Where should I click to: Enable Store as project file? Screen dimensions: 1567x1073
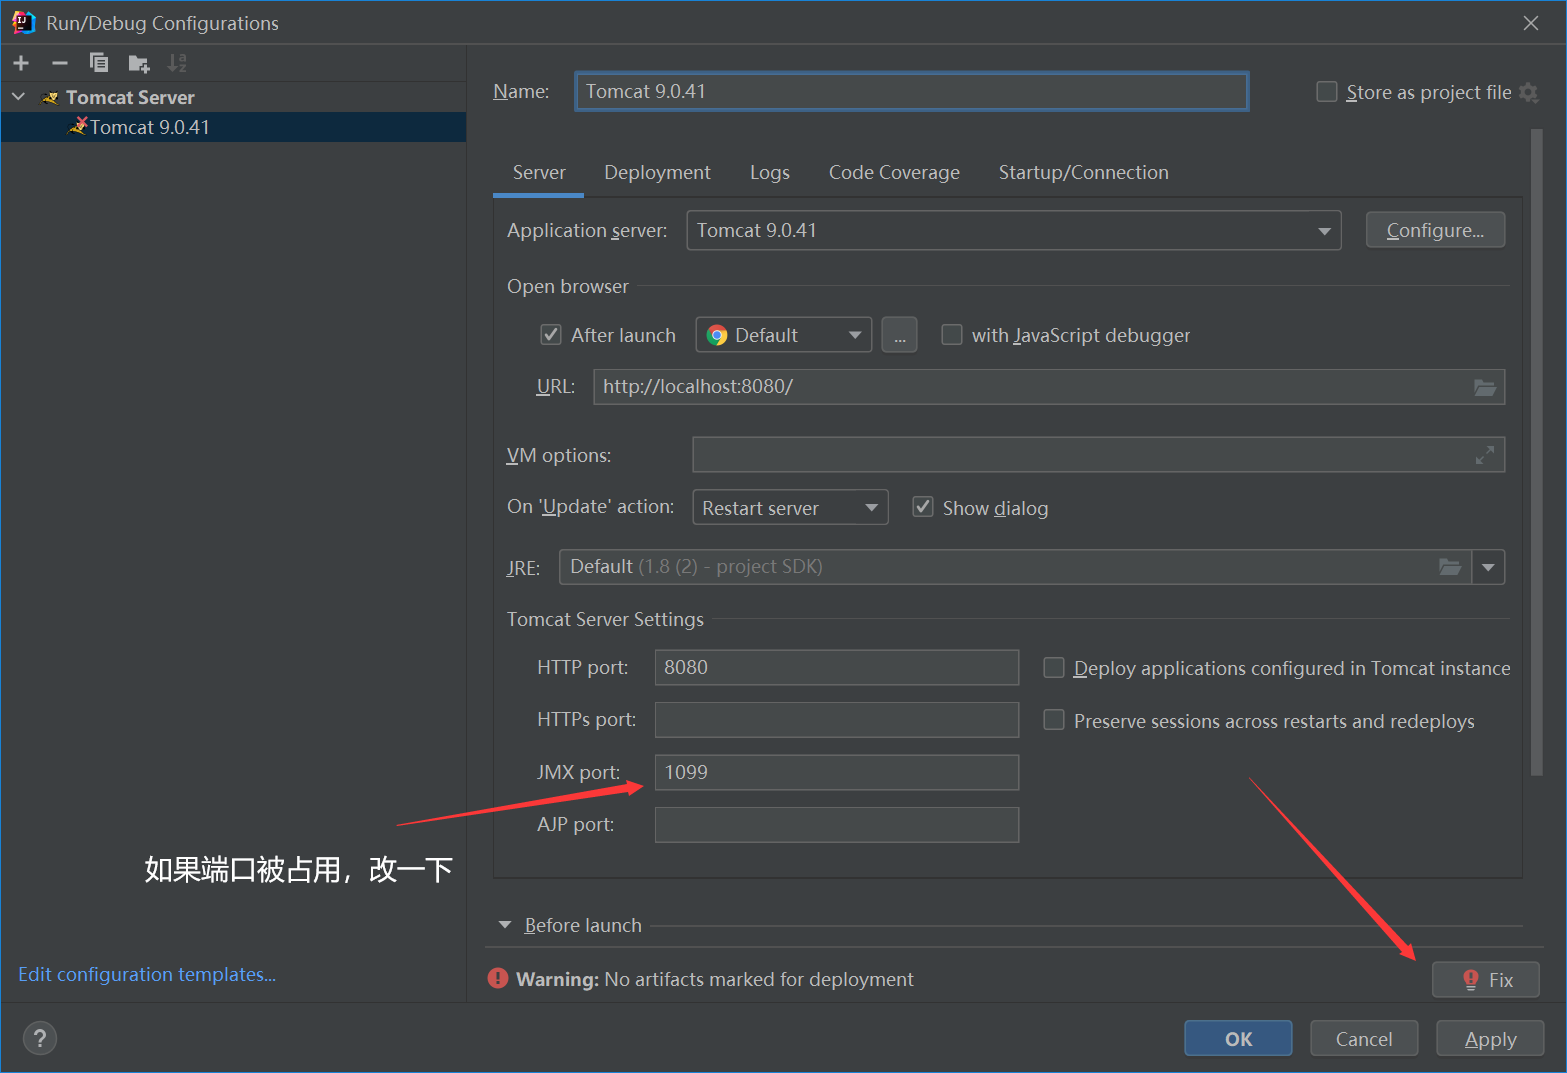(1327, 92)
